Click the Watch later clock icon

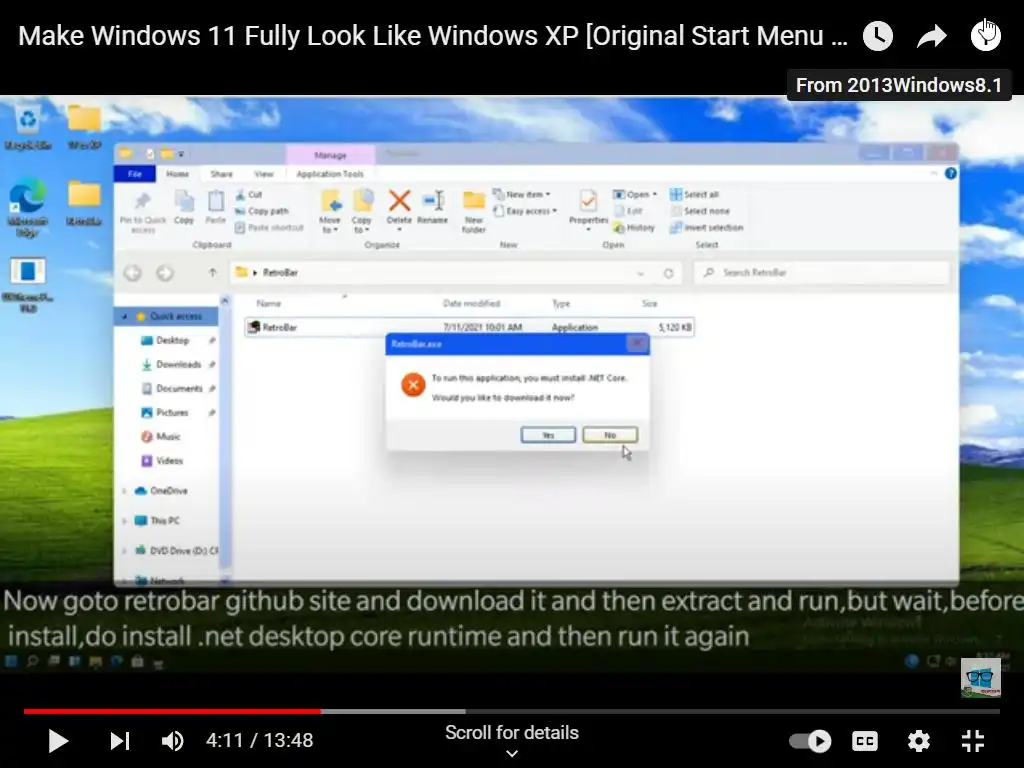pyautogui.click(x=878, y=36)
